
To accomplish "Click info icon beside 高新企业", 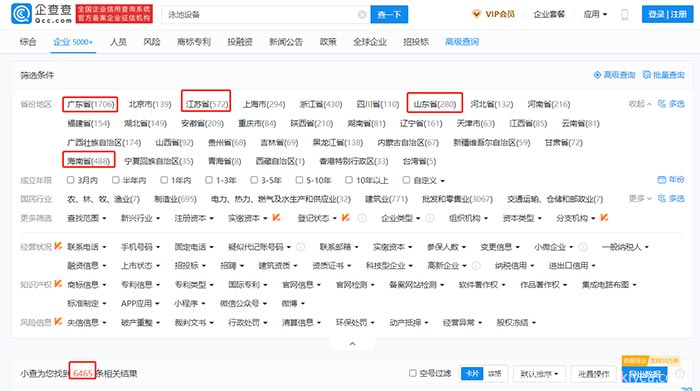I will pyautogui.click(x=476, y=266).
